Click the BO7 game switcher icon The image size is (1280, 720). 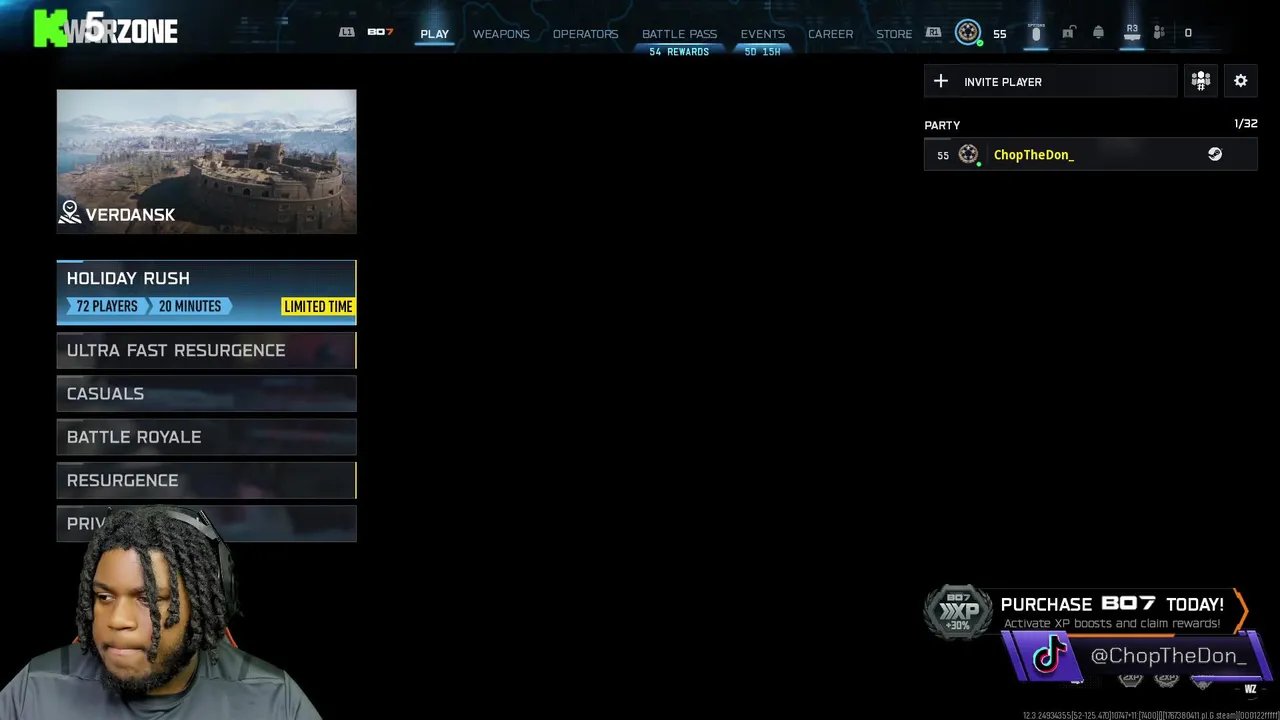[x=380, y=33]
